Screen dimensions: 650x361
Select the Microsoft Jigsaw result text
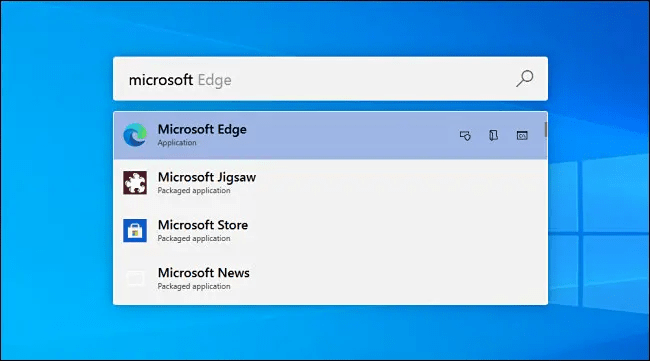pos(207,177)
